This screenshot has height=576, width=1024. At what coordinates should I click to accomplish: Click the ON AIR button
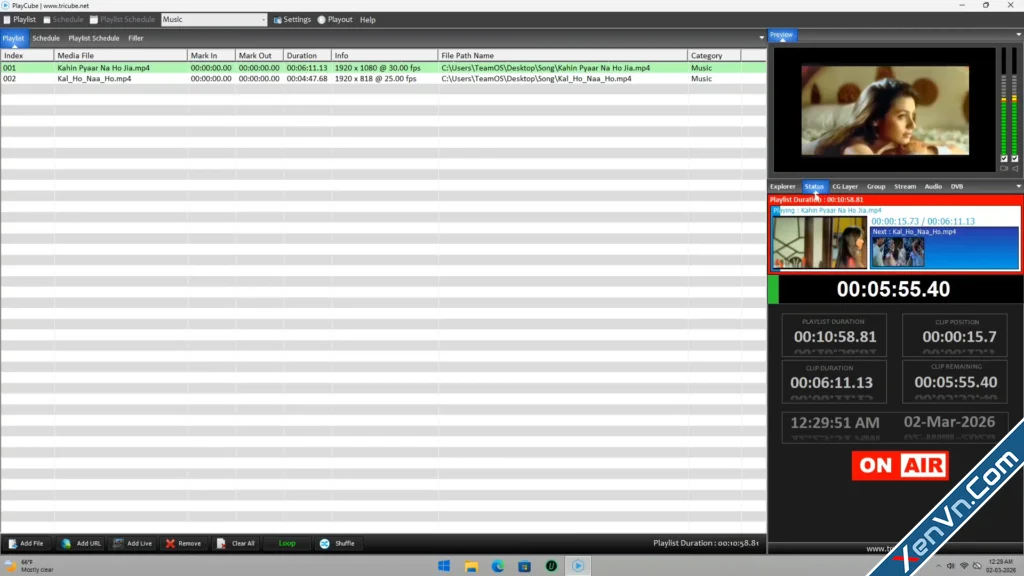click(900, 466)
